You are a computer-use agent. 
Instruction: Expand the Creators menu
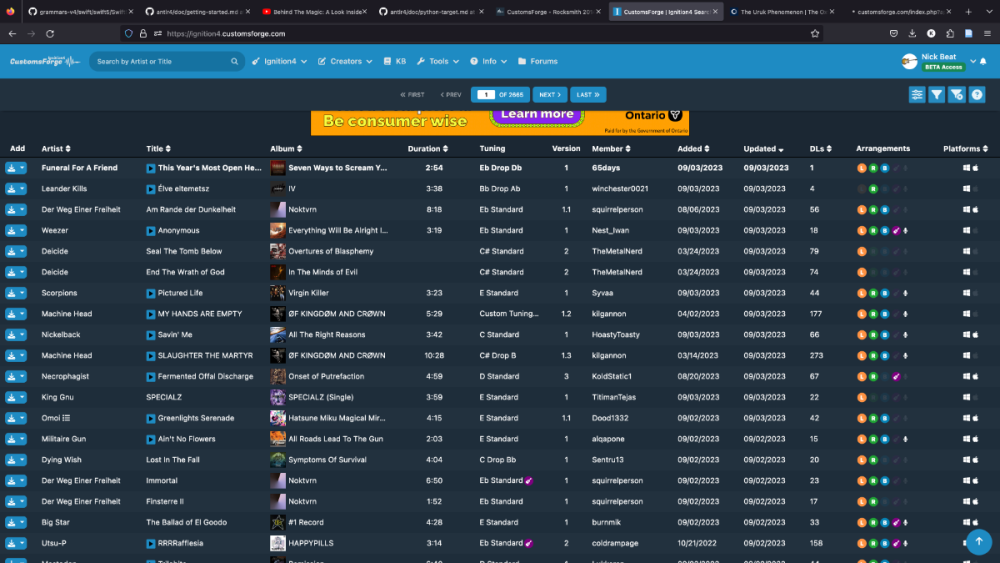tap(345, 61)
